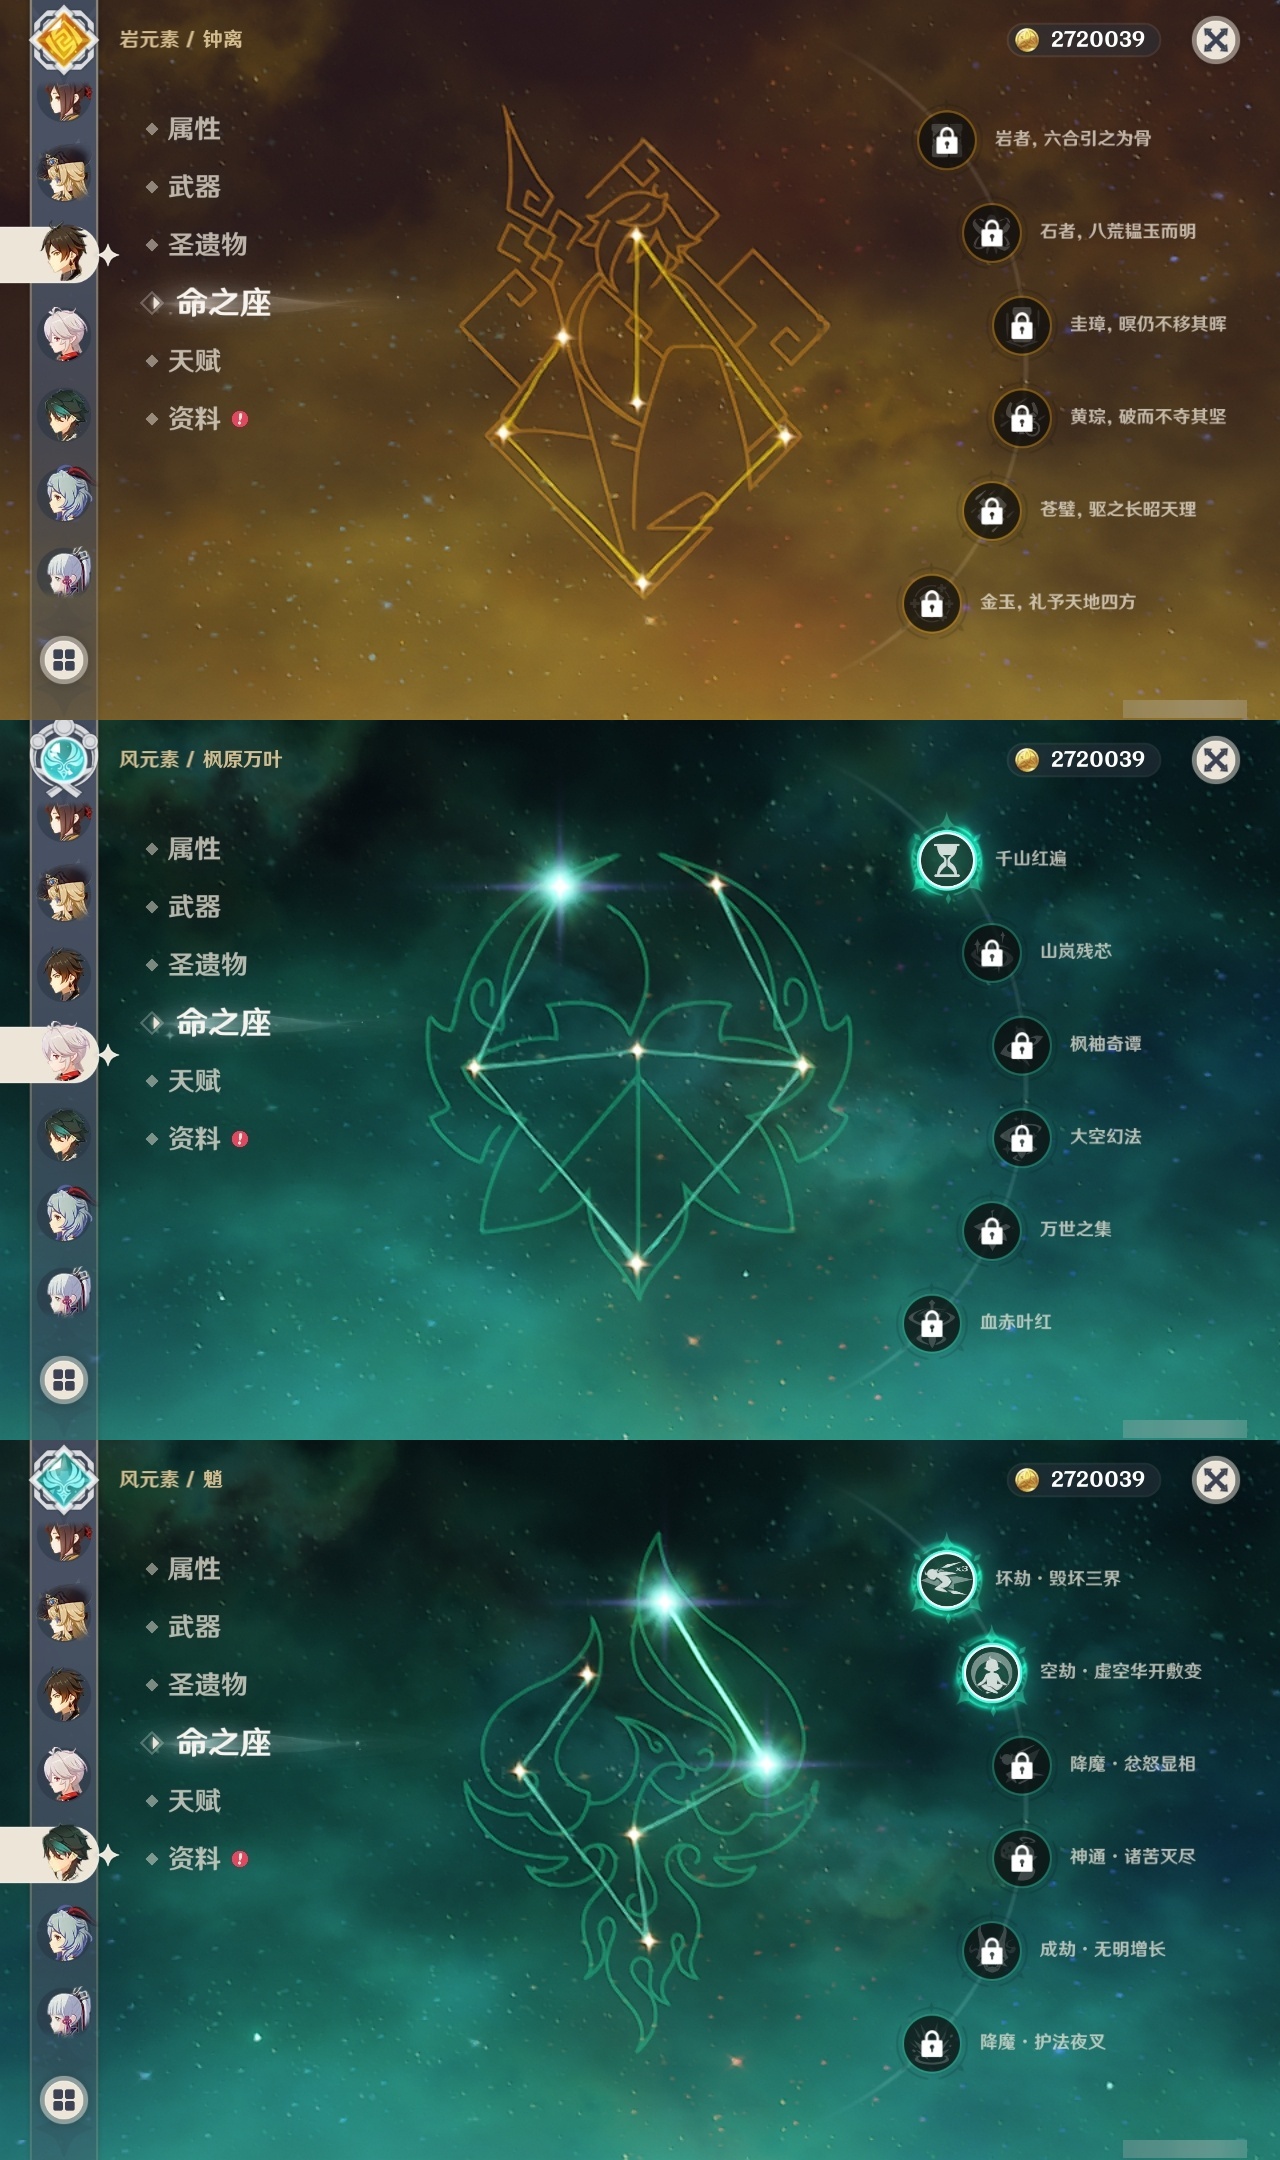Open the character grid in Zhongli panel
This screenshot has width=1280, height=2160.
(64, 660)
